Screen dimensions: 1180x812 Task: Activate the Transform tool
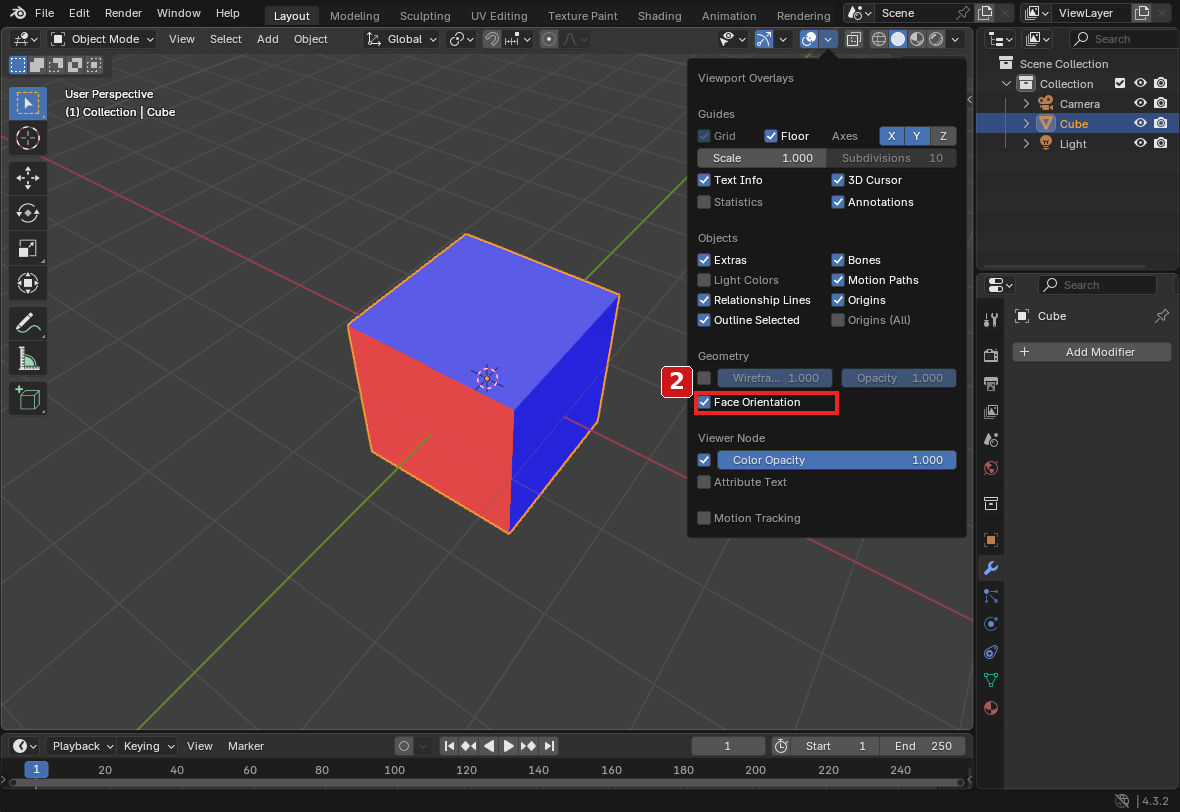click(28, 284)
